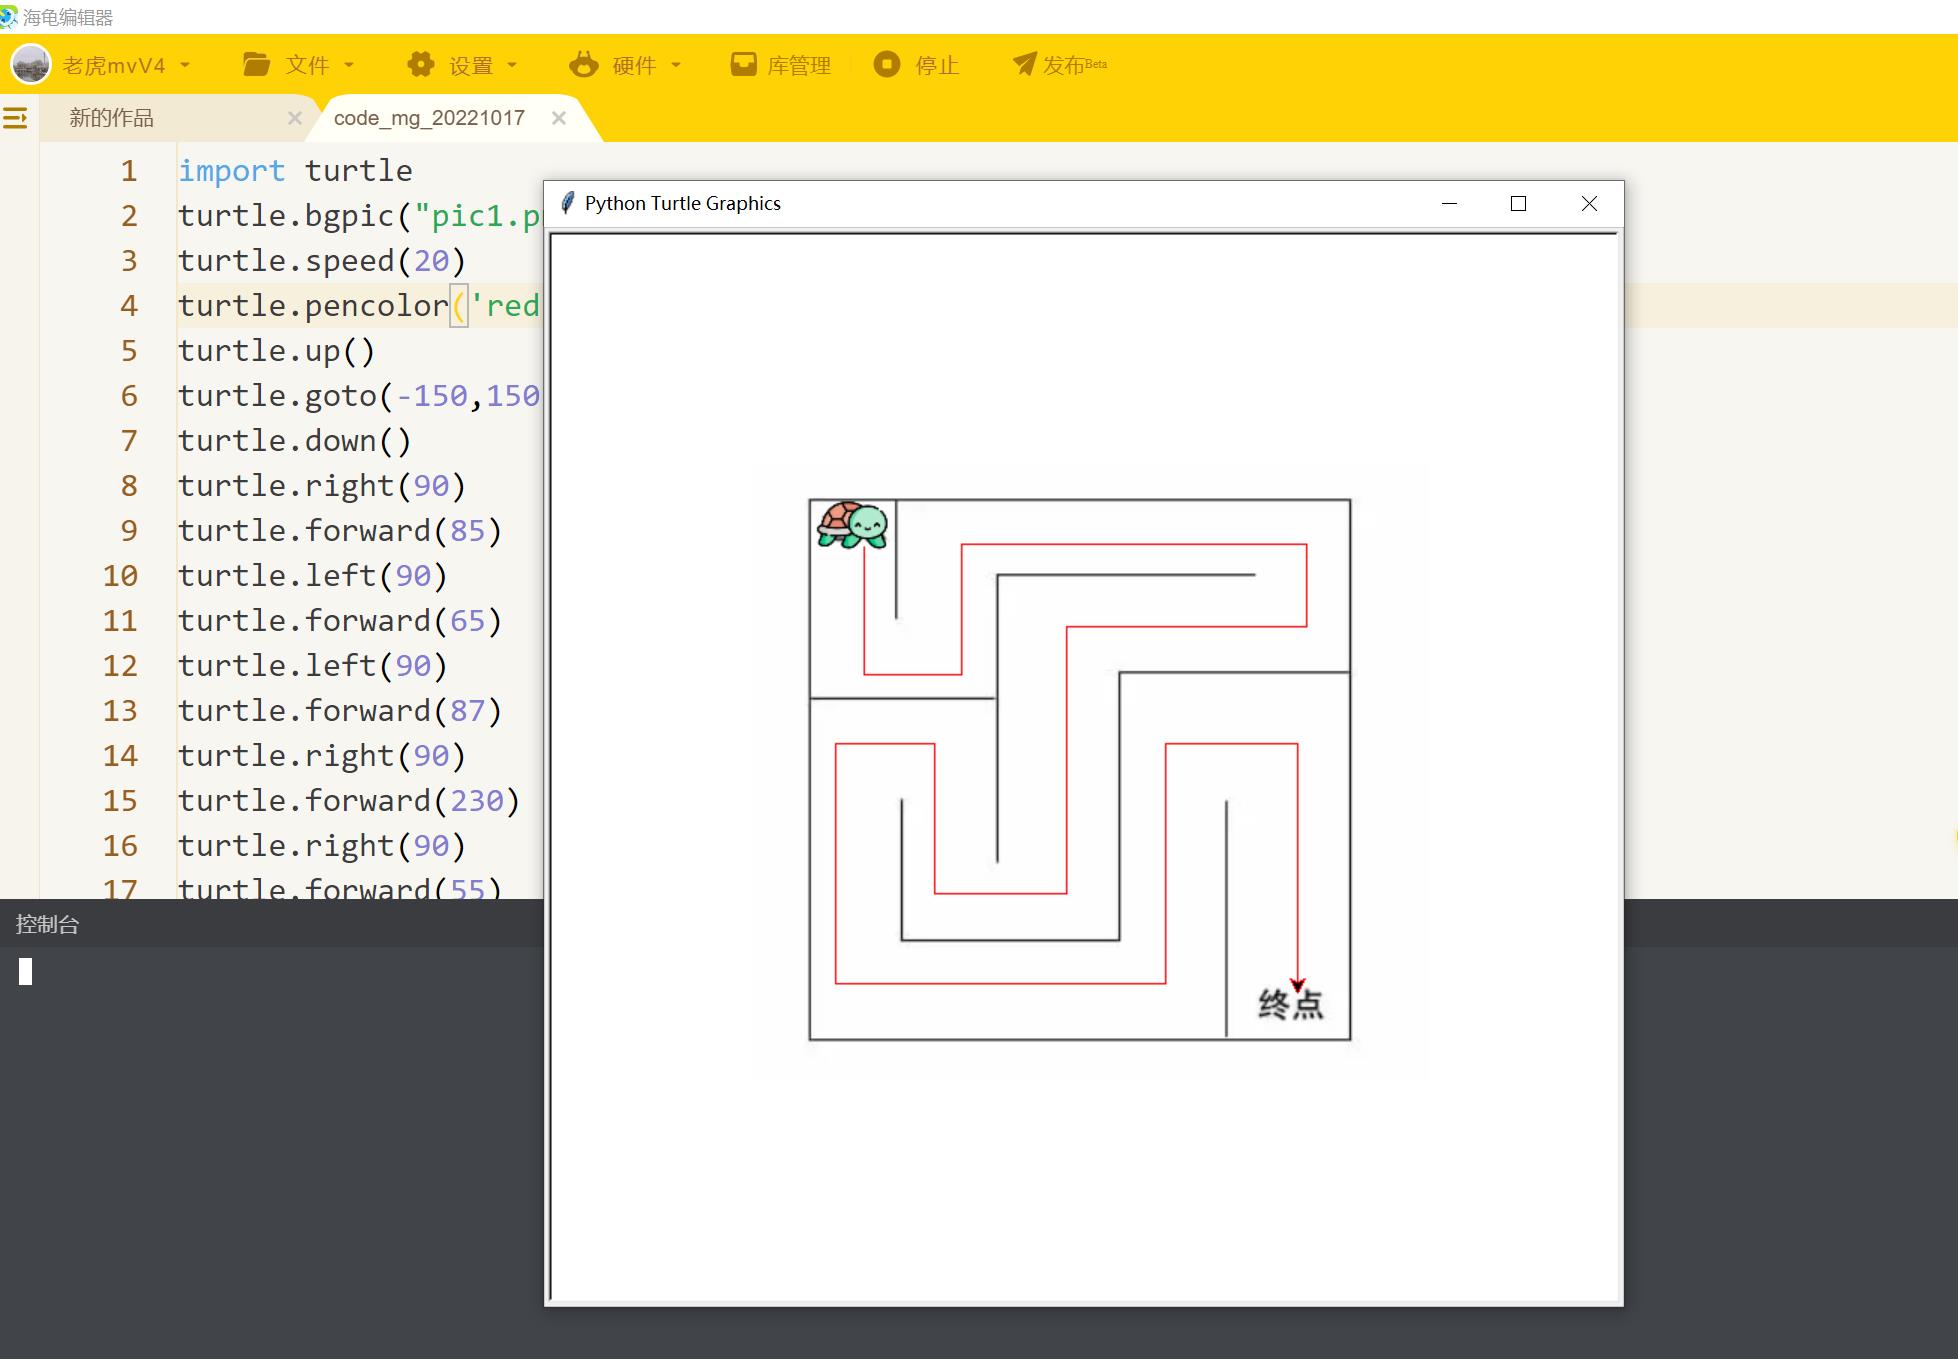Click the 终点 label in the maze
1958x1359 pixels.
[x=1291, y=1005]
